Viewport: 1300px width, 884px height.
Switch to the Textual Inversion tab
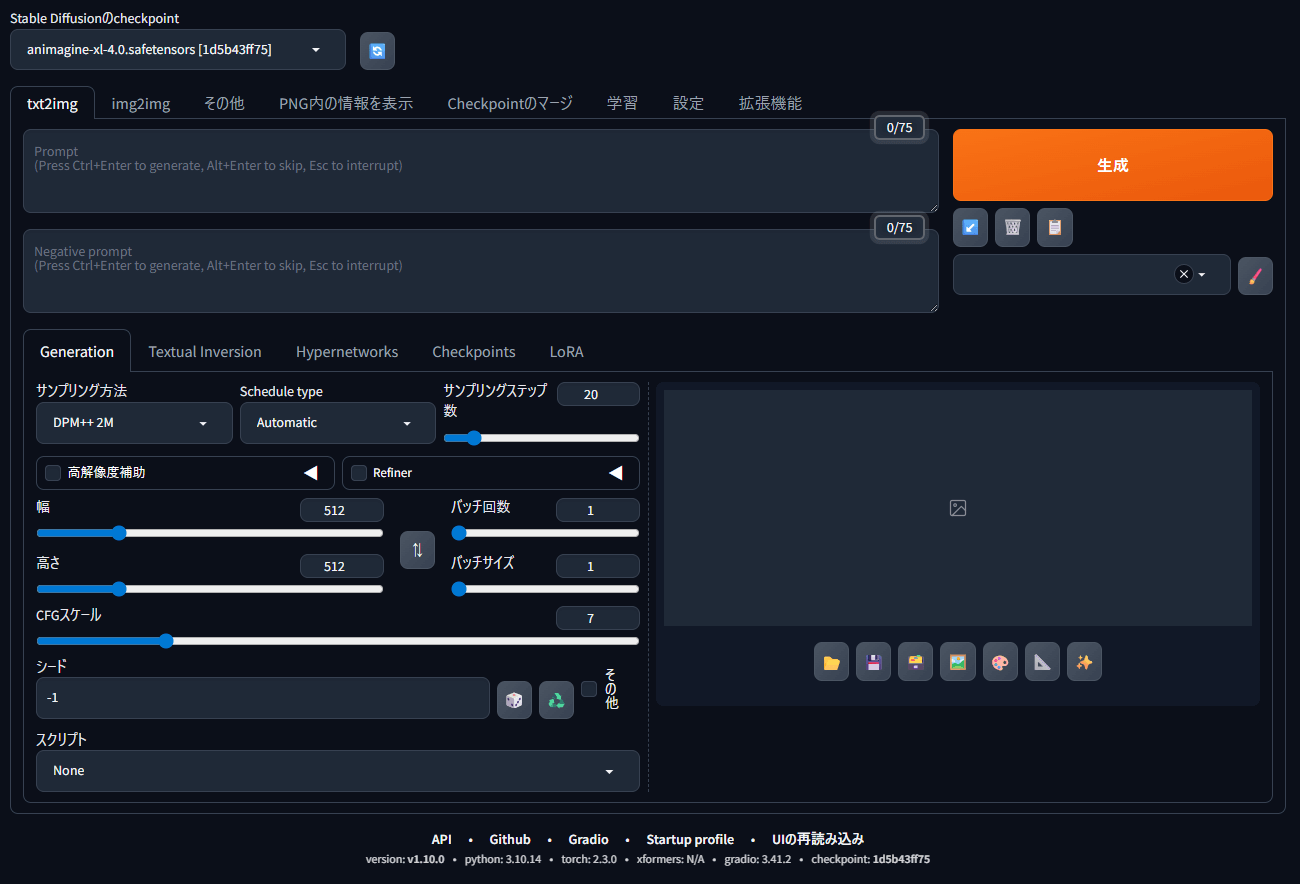coord(205,352)
